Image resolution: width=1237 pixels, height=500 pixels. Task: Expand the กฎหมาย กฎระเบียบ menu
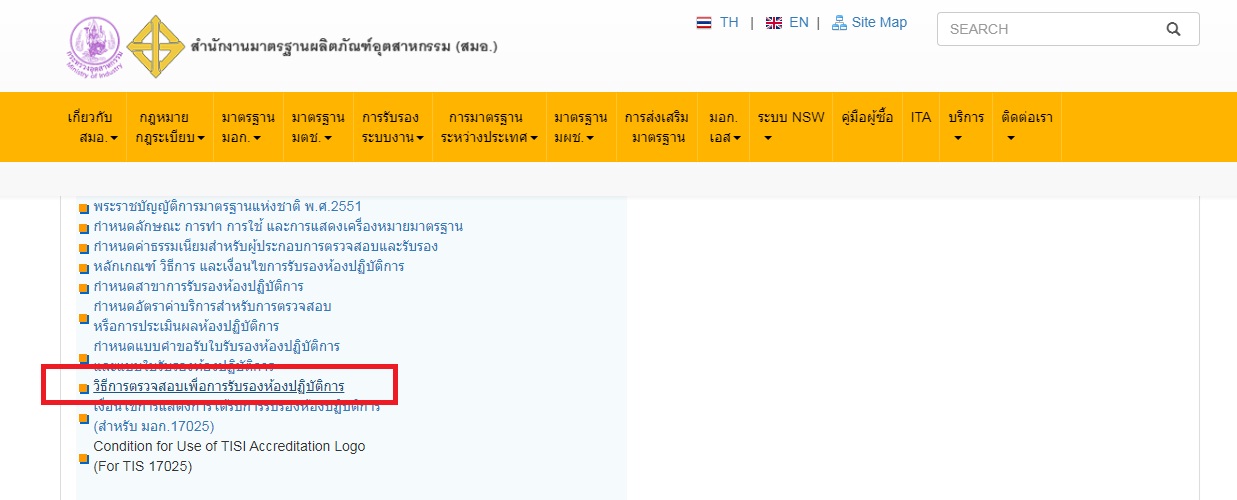coord(170,127)
